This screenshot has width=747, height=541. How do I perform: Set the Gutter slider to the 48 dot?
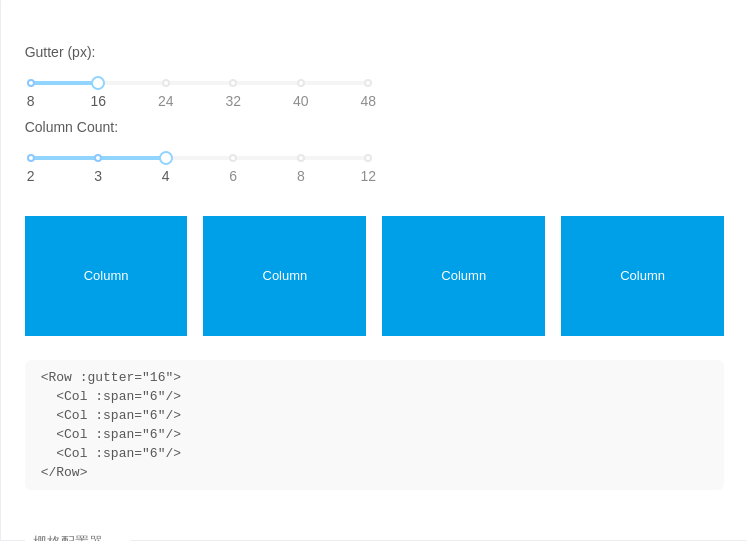point(368,83)
